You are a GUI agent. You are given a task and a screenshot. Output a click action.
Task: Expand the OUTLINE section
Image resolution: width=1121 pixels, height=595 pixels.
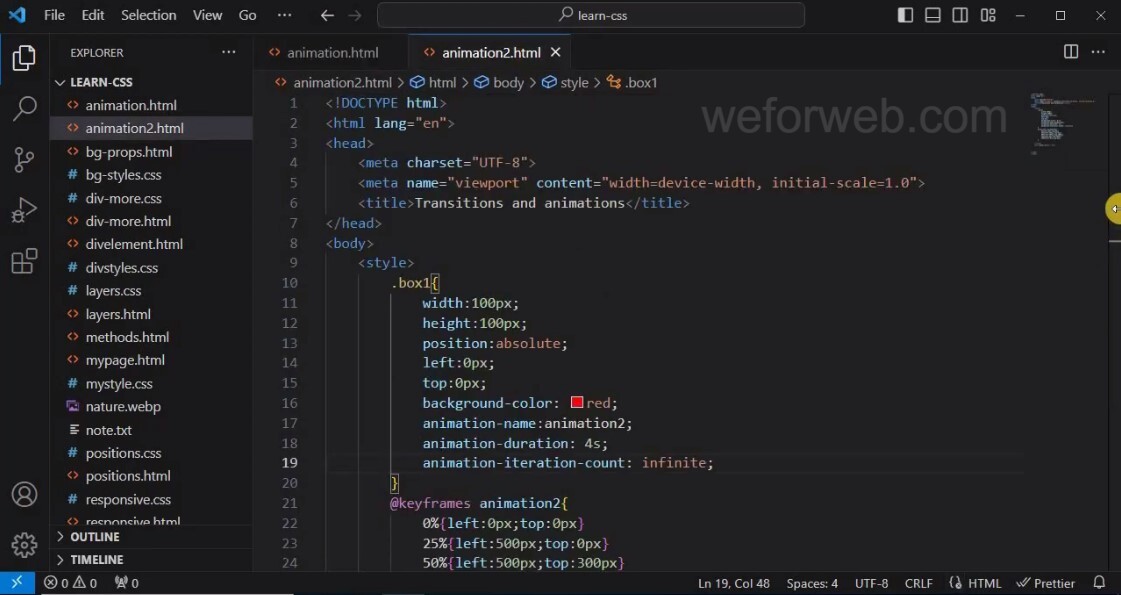coord(95,537)
